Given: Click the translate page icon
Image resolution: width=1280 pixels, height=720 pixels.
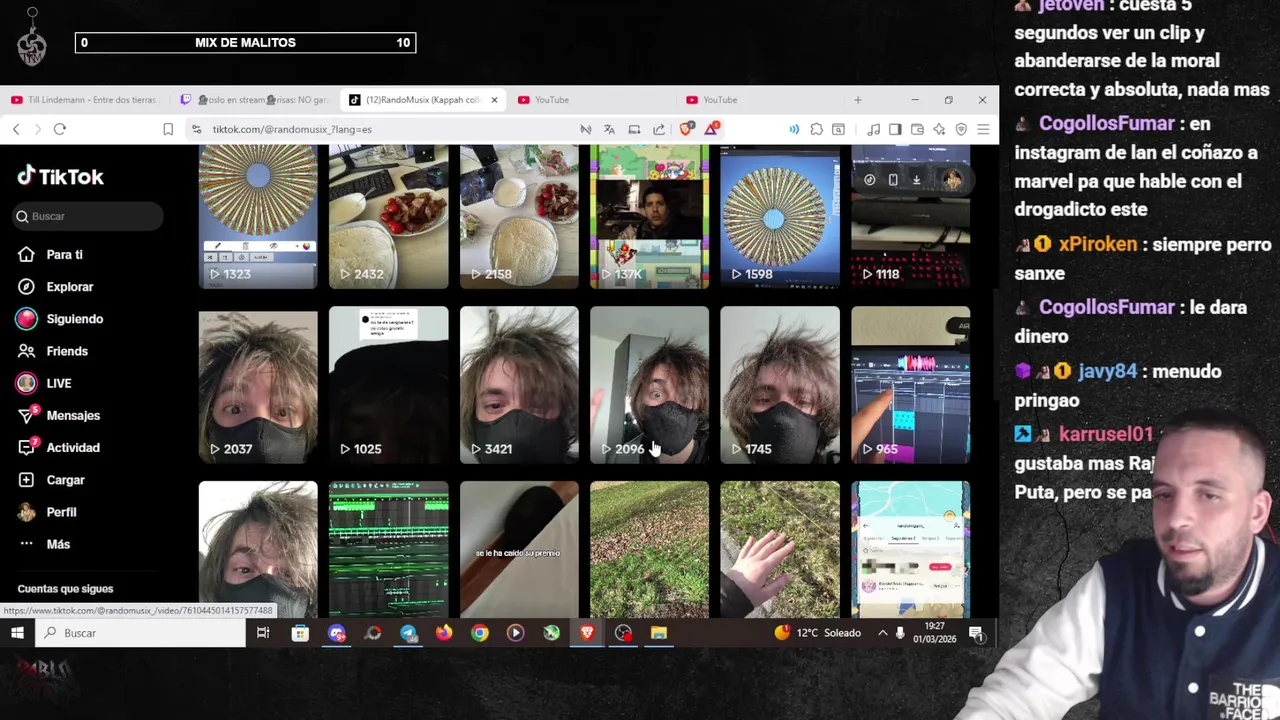Looking at the screenshot, I should (610, 129).
